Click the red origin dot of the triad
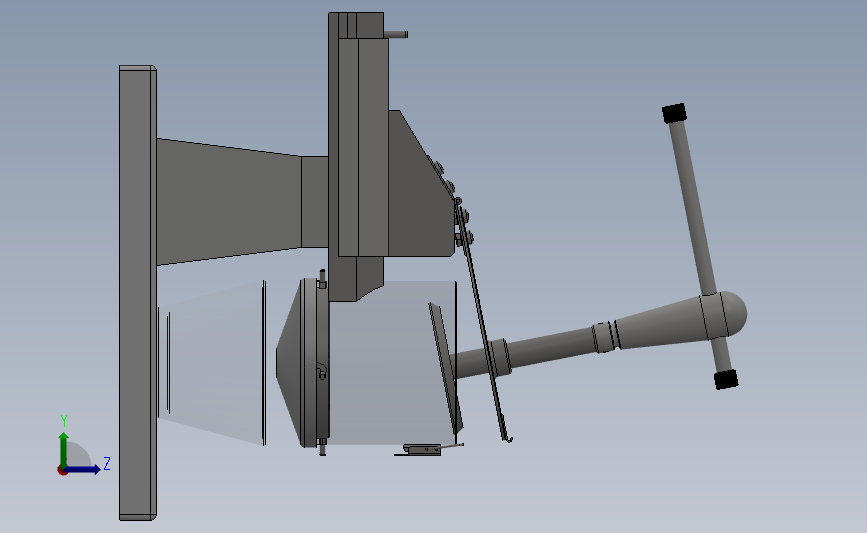 [62, 471]
